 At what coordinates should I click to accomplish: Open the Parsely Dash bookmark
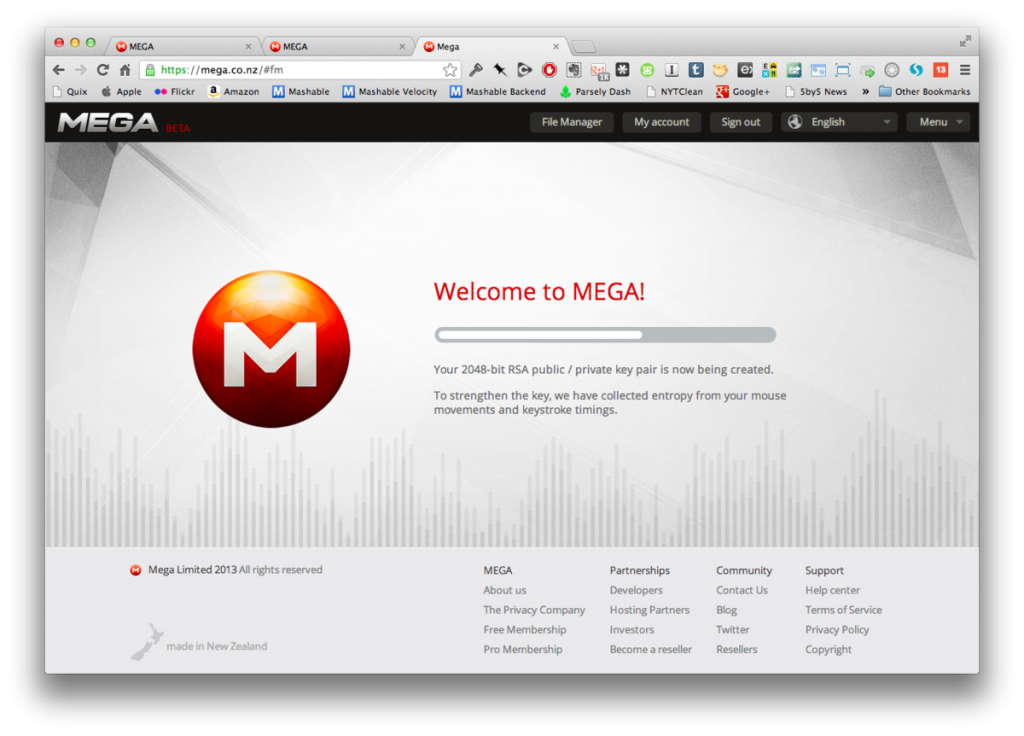point(596,91)
